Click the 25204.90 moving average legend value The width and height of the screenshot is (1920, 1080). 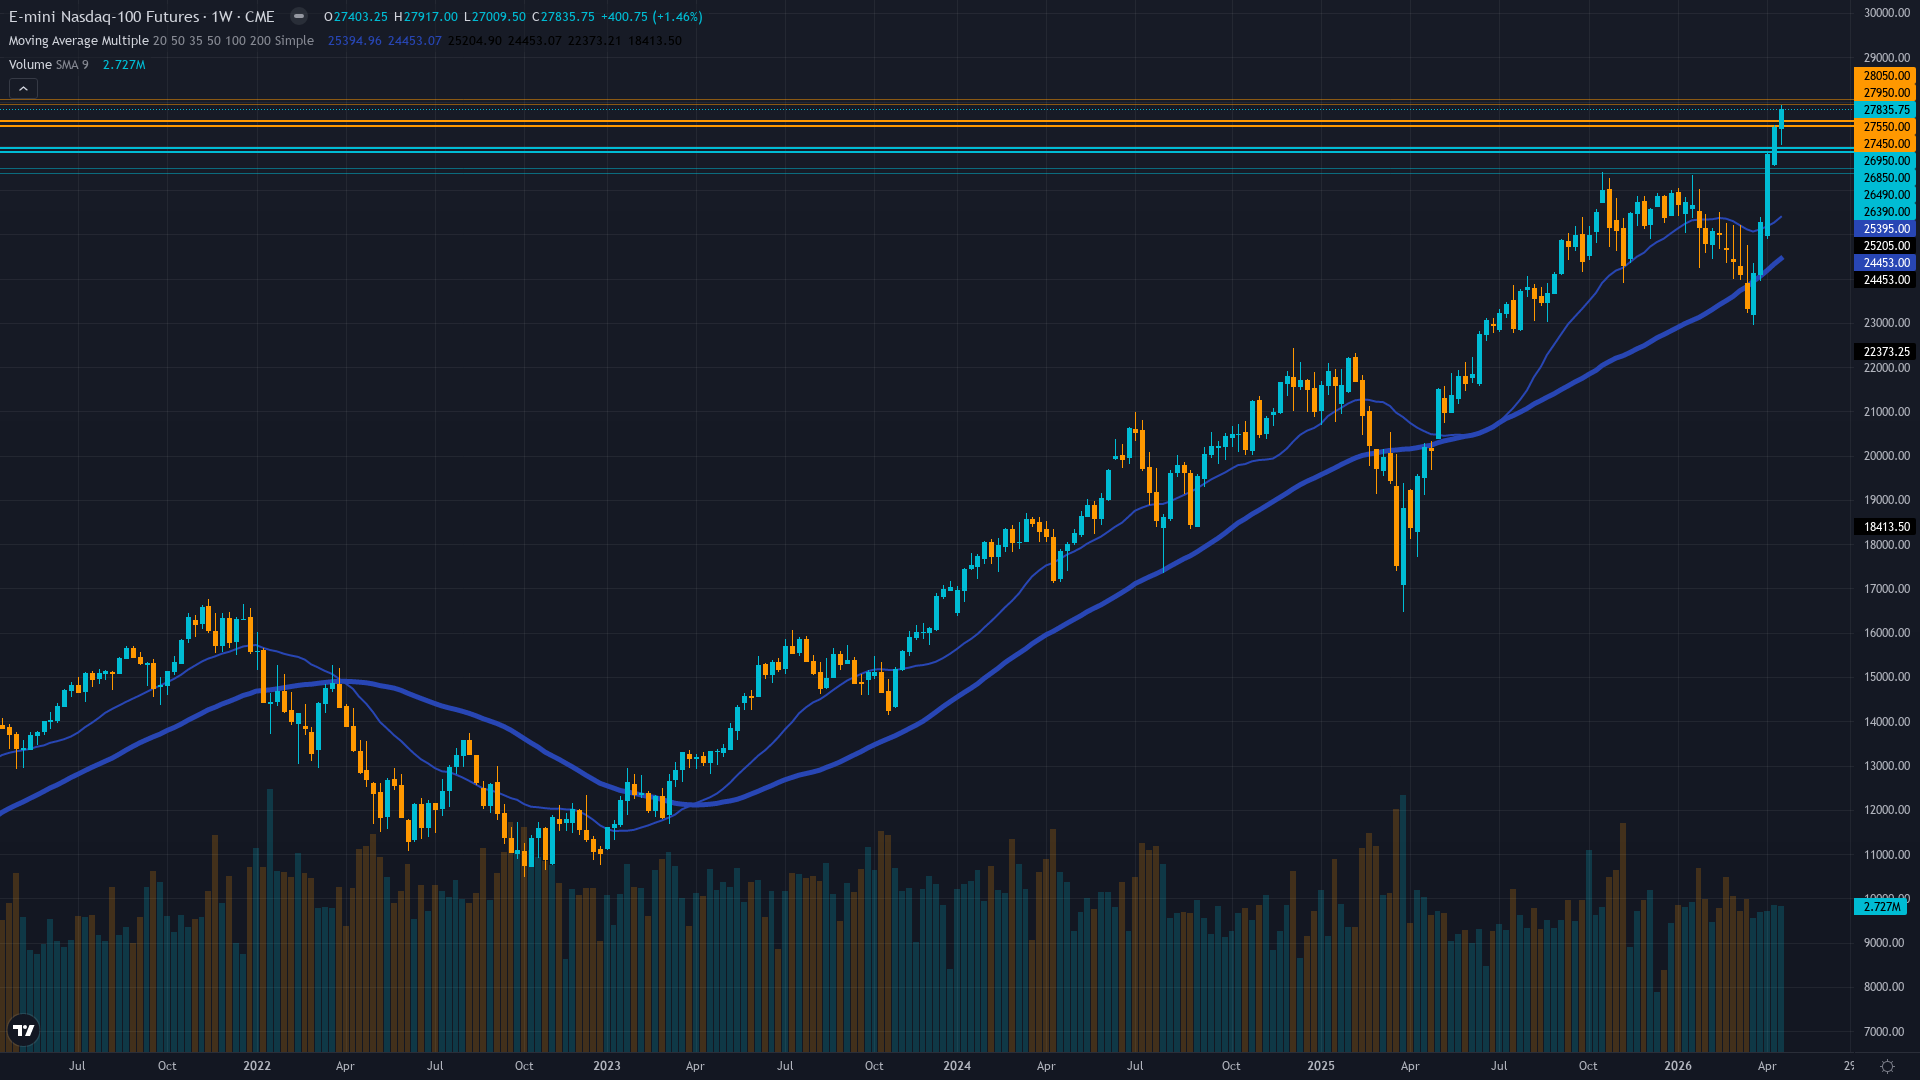point(475,41)
